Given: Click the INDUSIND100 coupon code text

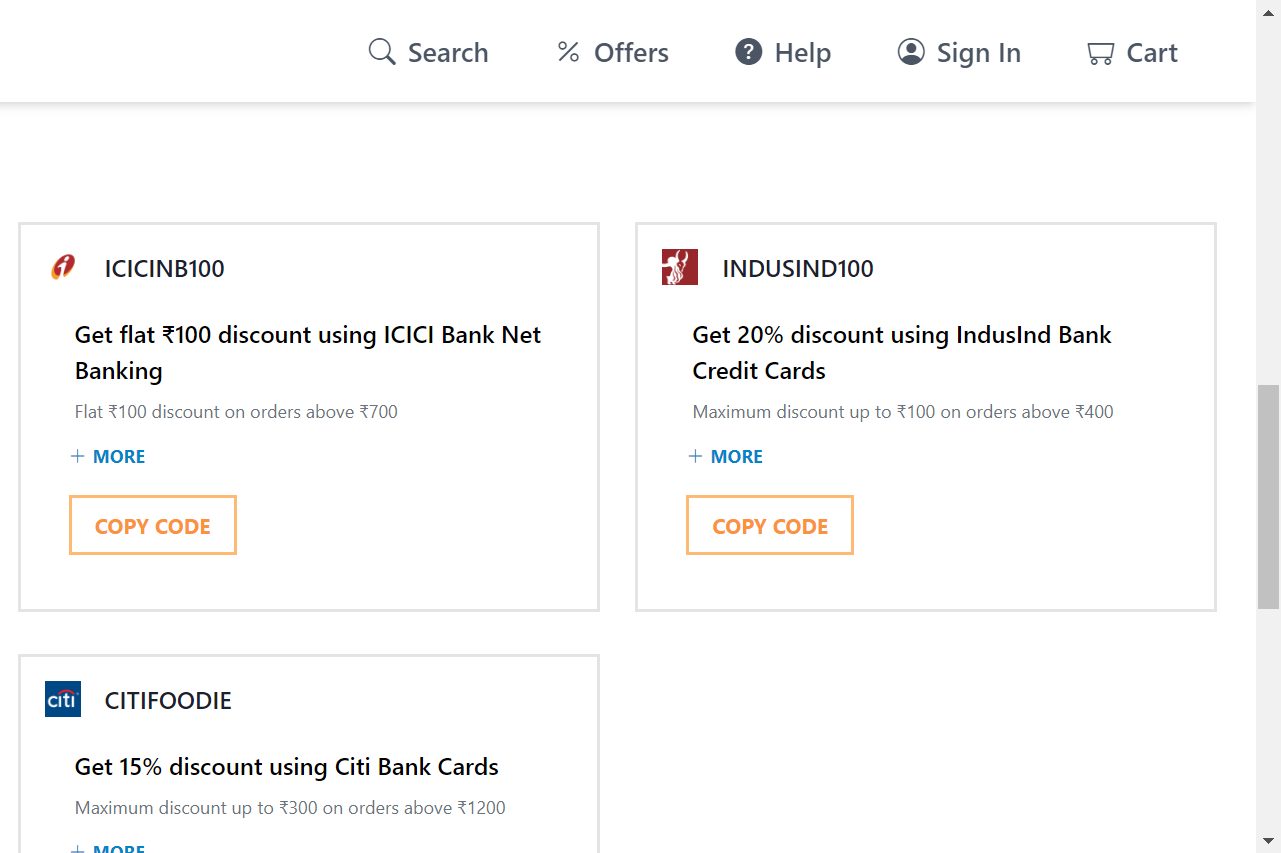Looking at the screenshot, I should point(798,269).
